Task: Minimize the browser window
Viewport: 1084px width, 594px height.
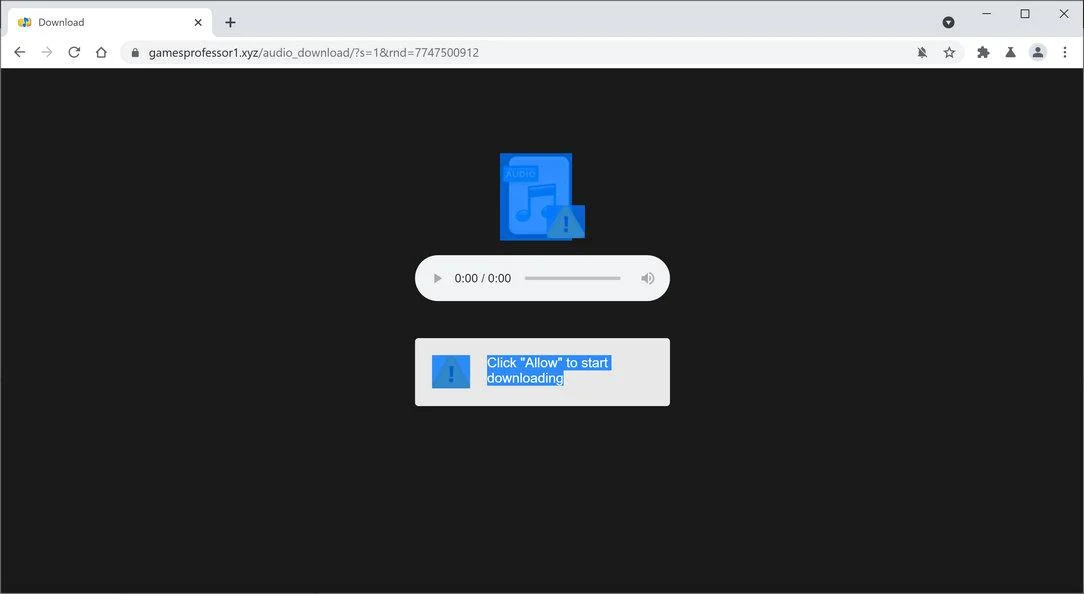Action: [987, 14]
